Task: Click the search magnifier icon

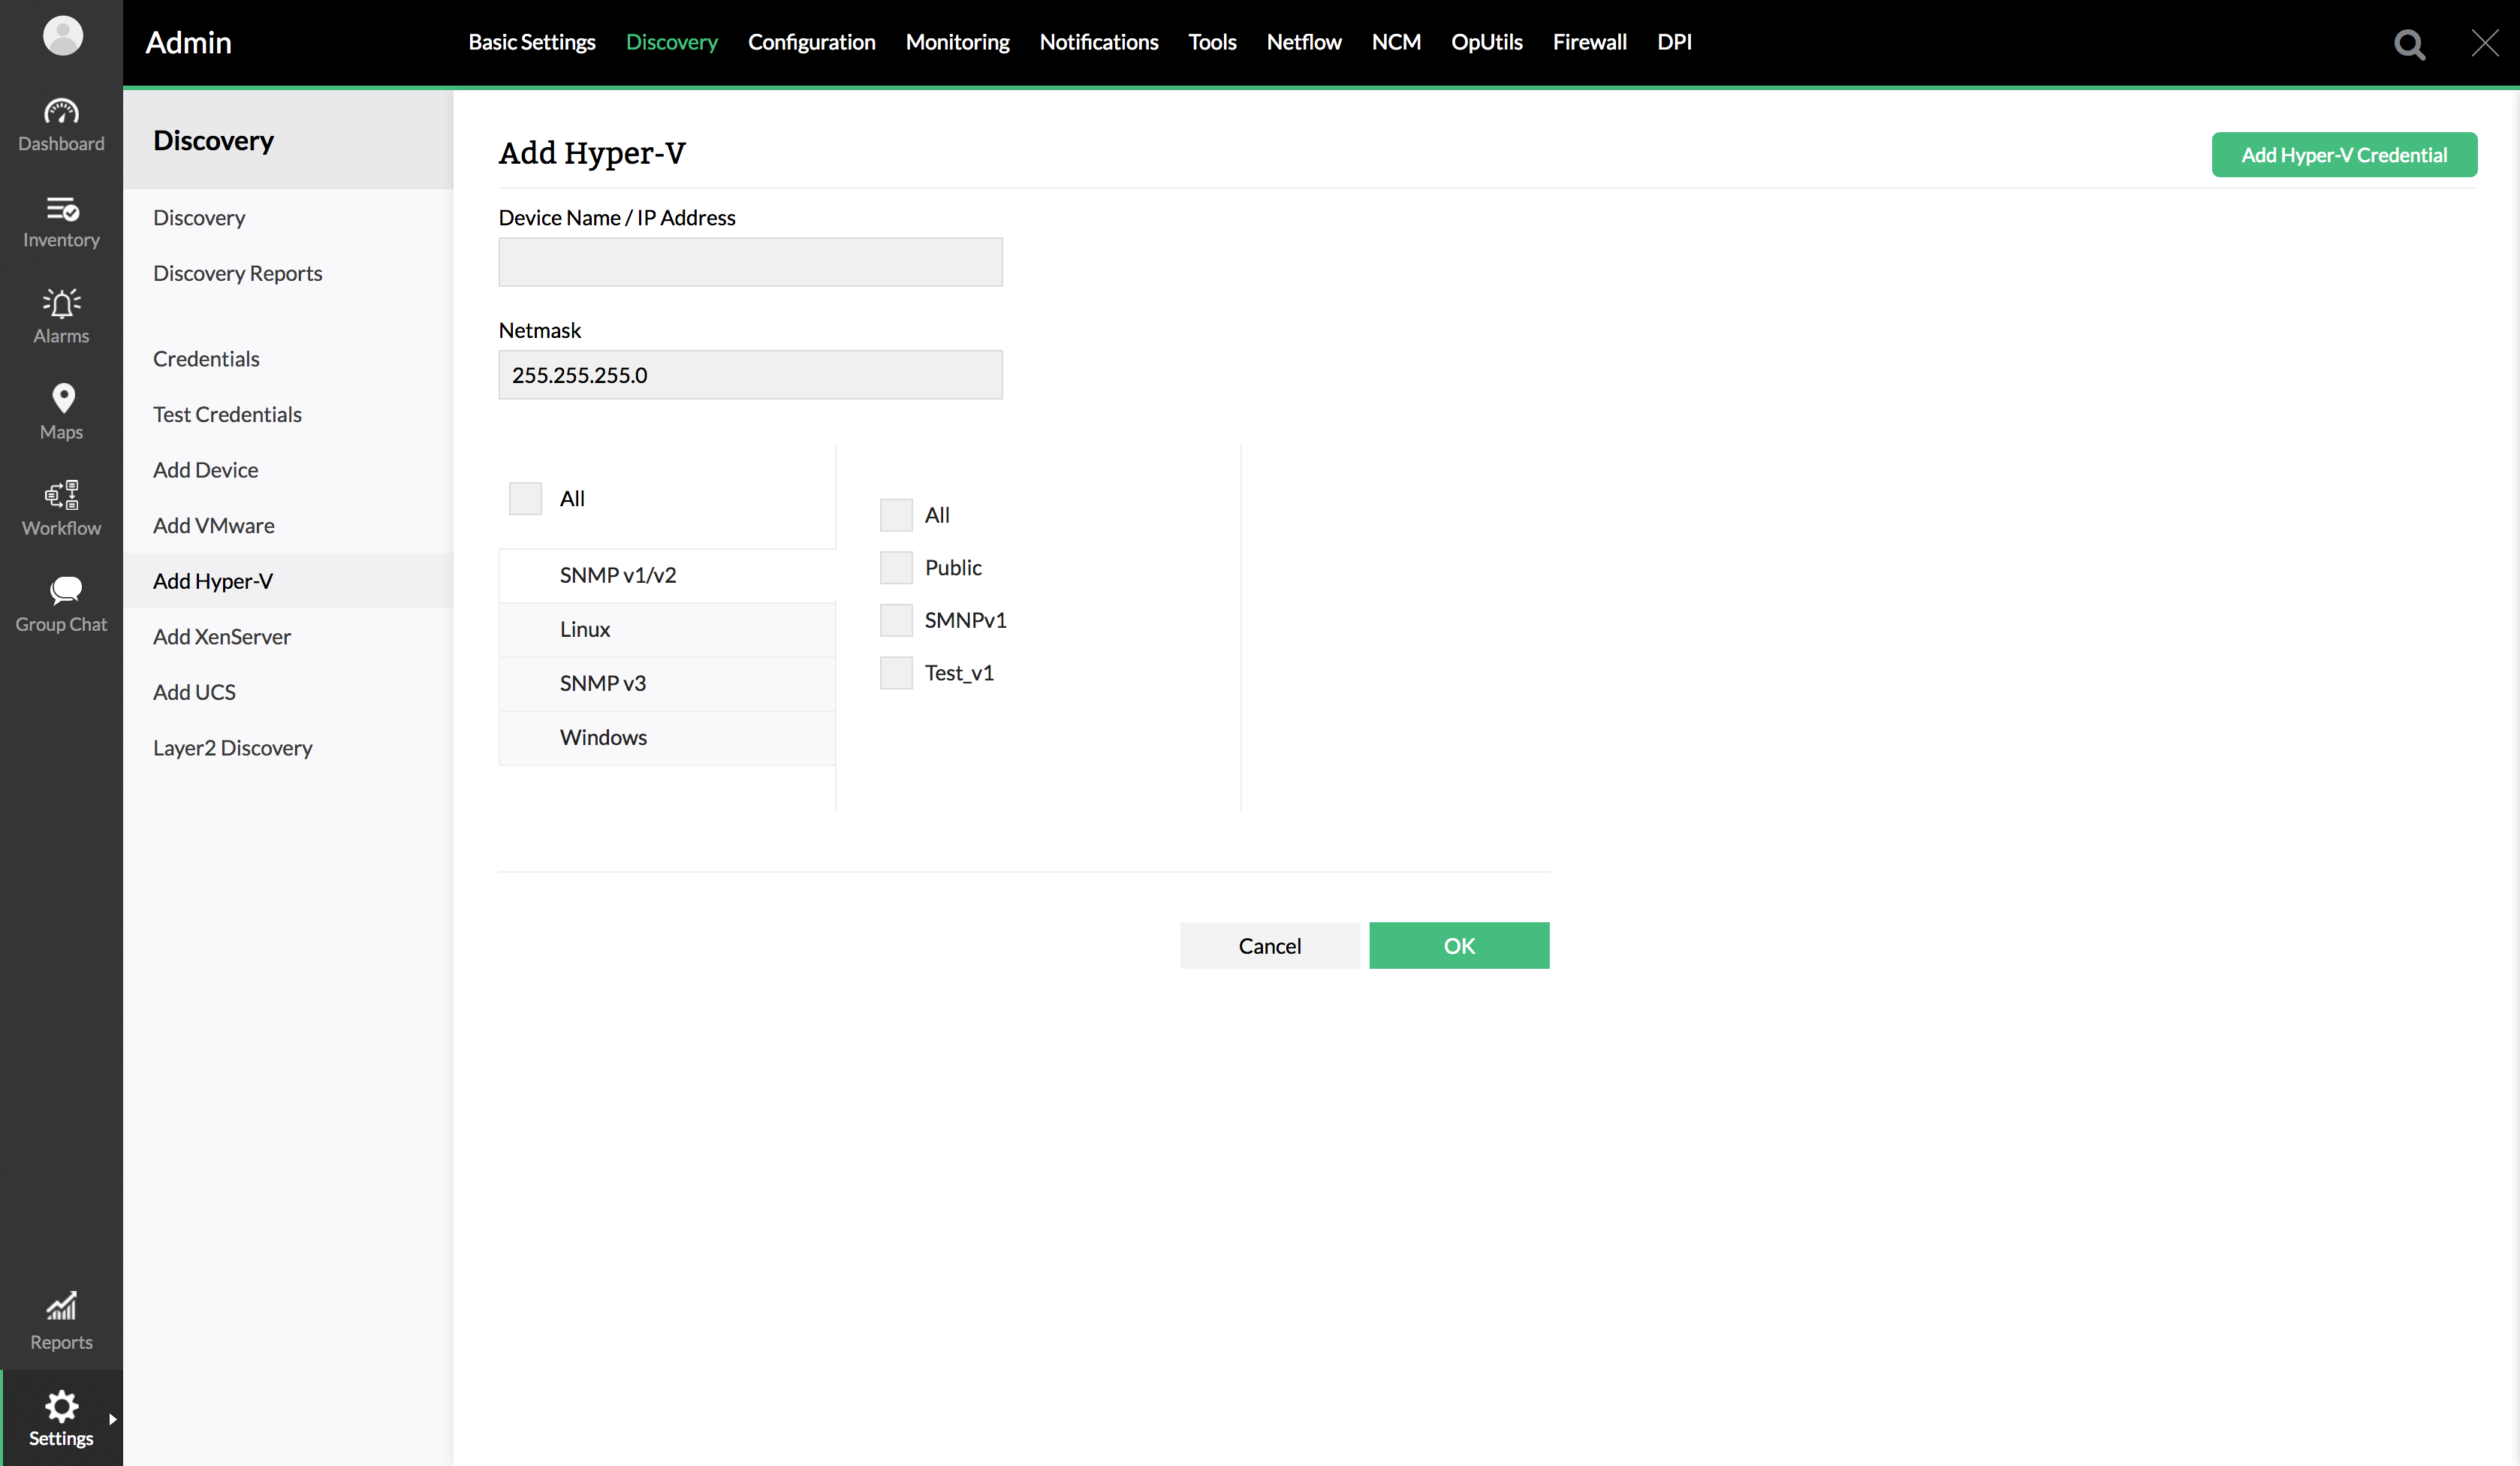Action: pyautogui.click(x=2409, y=44)
